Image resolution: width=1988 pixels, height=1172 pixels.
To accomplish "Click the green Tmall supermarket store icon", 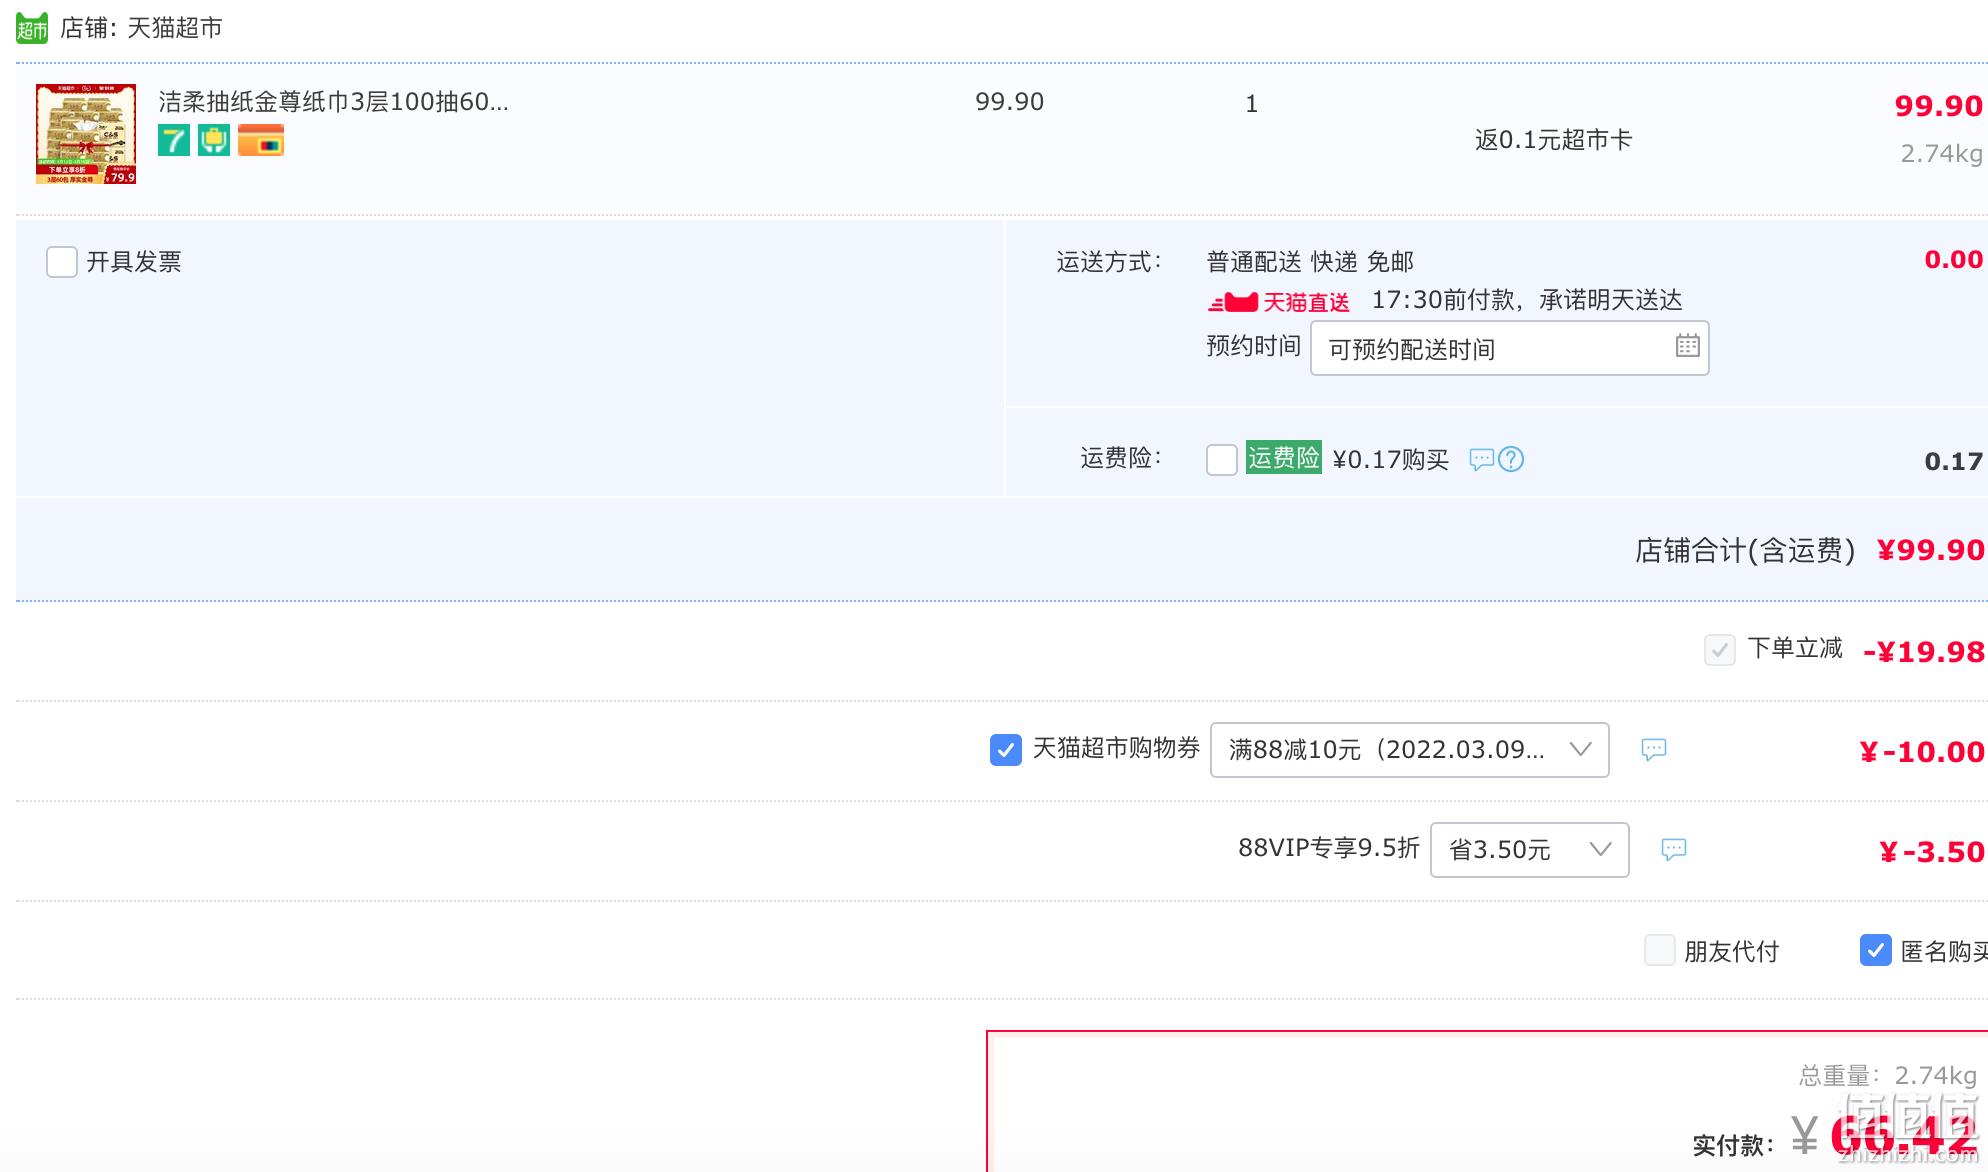I will point(32,28).
